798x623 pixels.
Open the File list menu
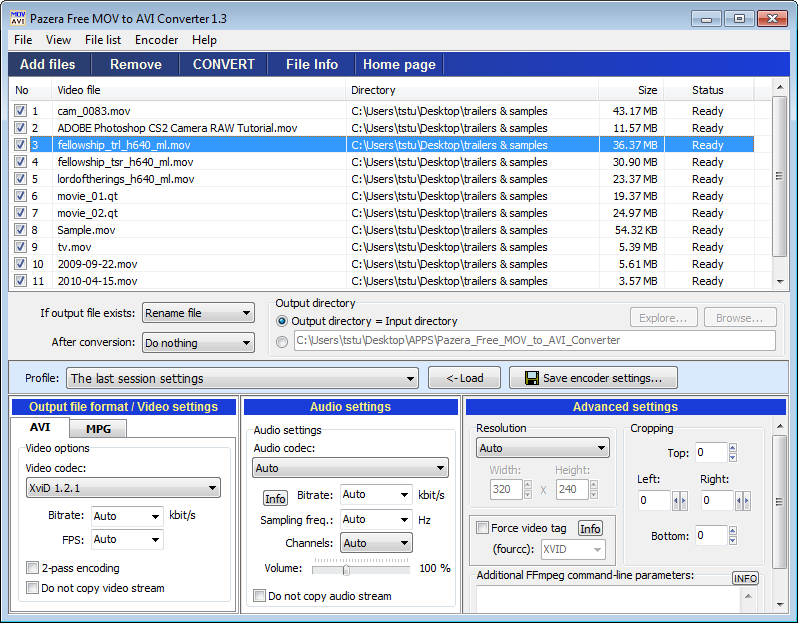coord(103,40)
